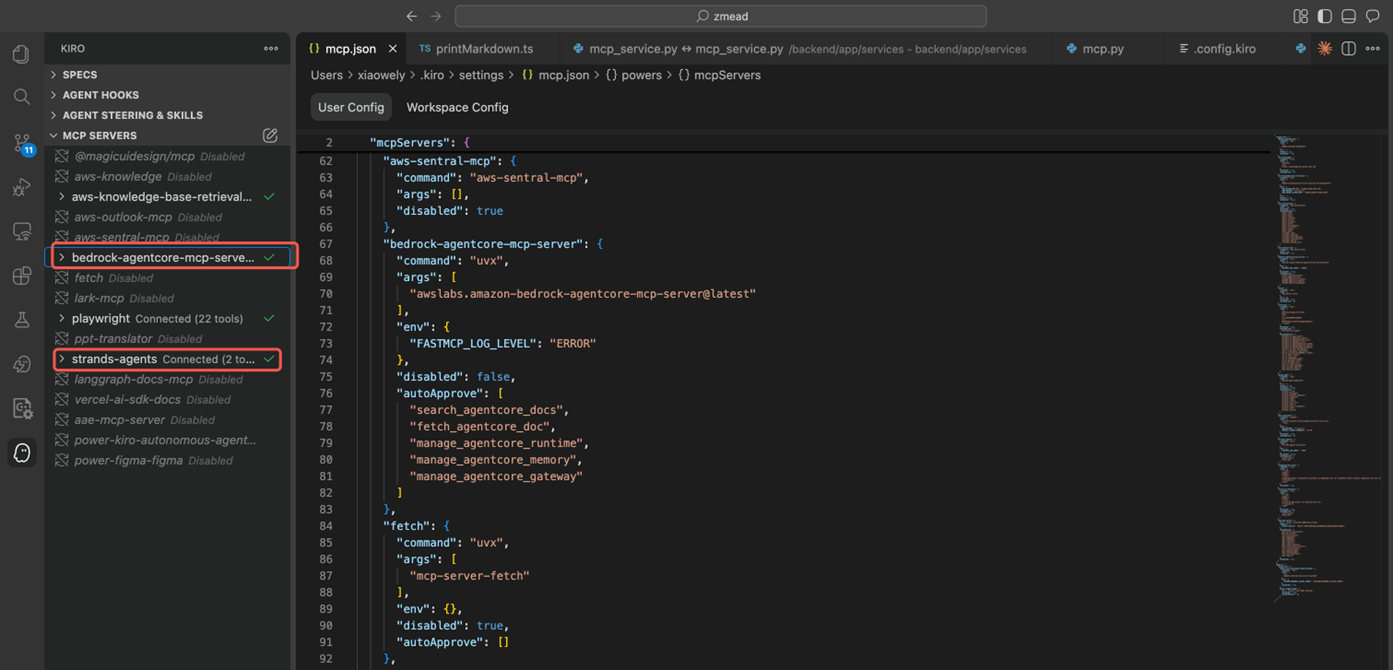Screen dimensions: 1393x670
Task: Click the zmead search box in title bar
Action: pyautogui.click(x=720, y=16)
